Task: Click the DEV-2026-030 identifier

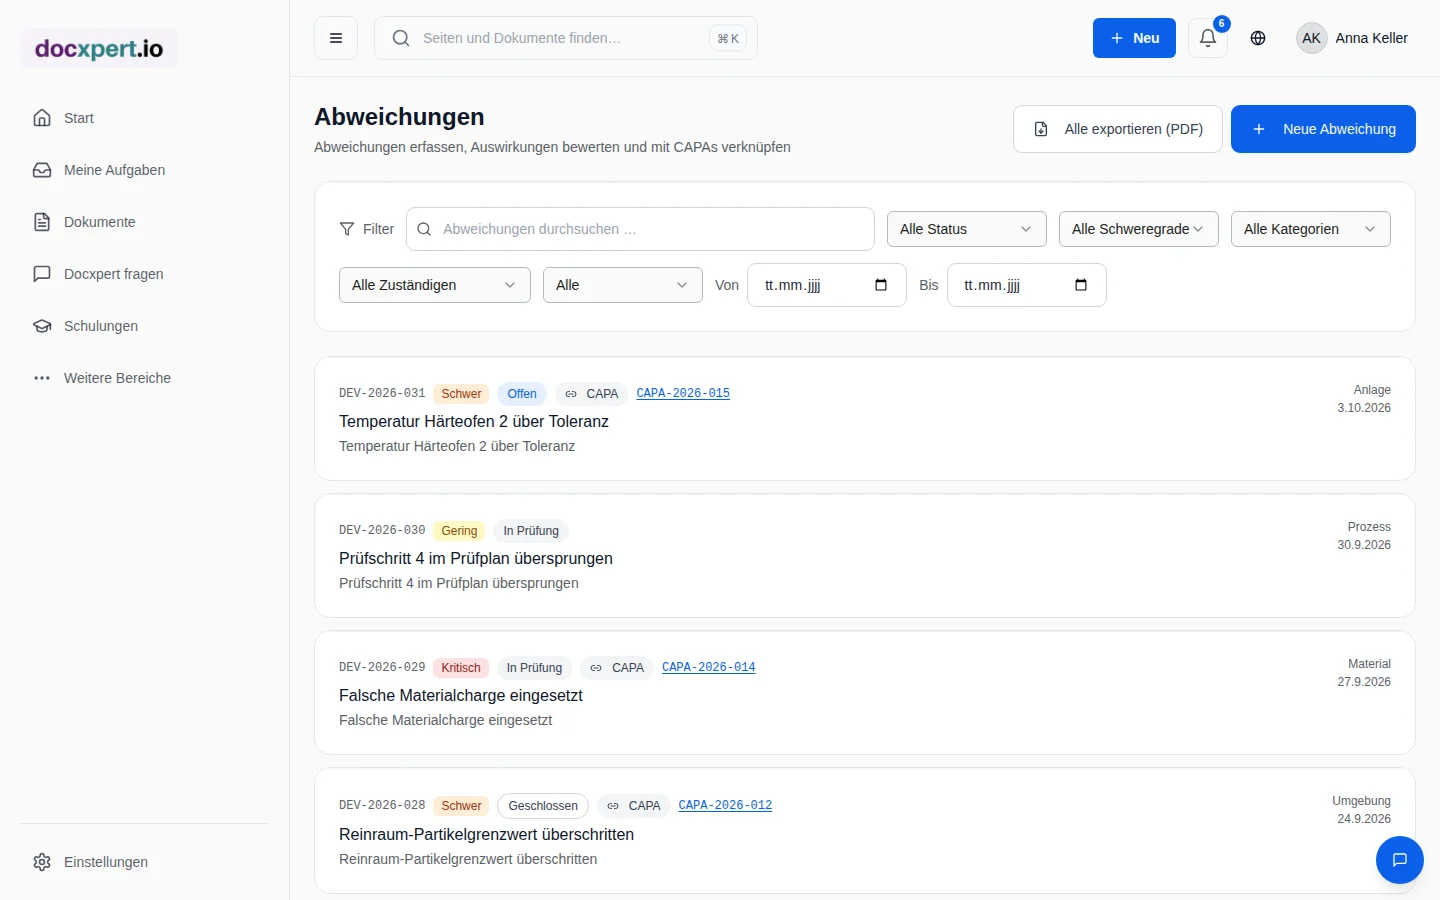Action: (382, 530)
